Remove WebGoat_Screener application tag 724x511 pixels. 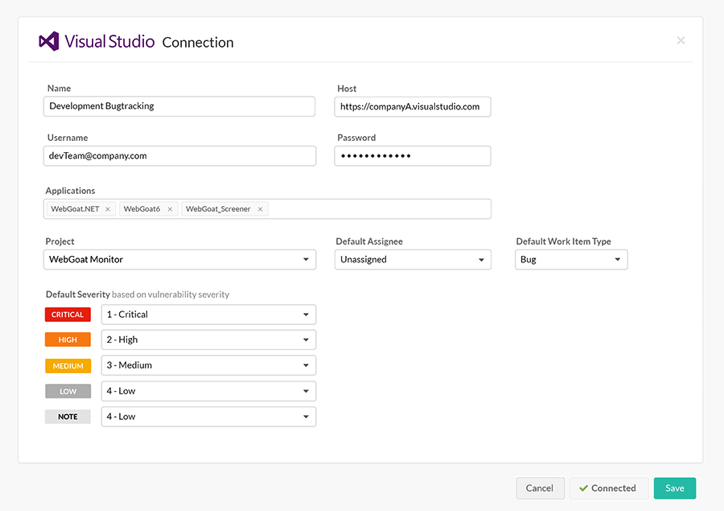(x=261, y=209)
